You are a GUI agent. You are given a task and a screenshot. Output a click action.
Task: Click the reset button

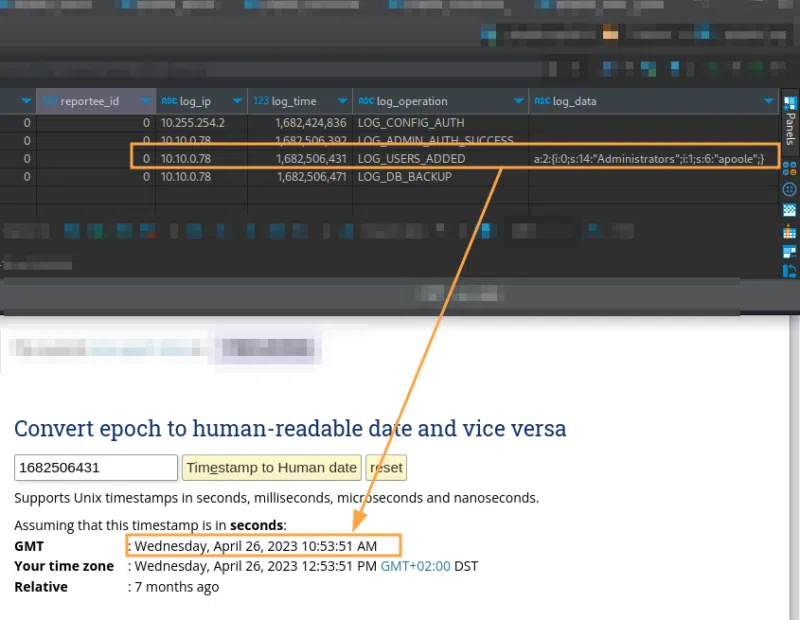click(x=386, y=468)
